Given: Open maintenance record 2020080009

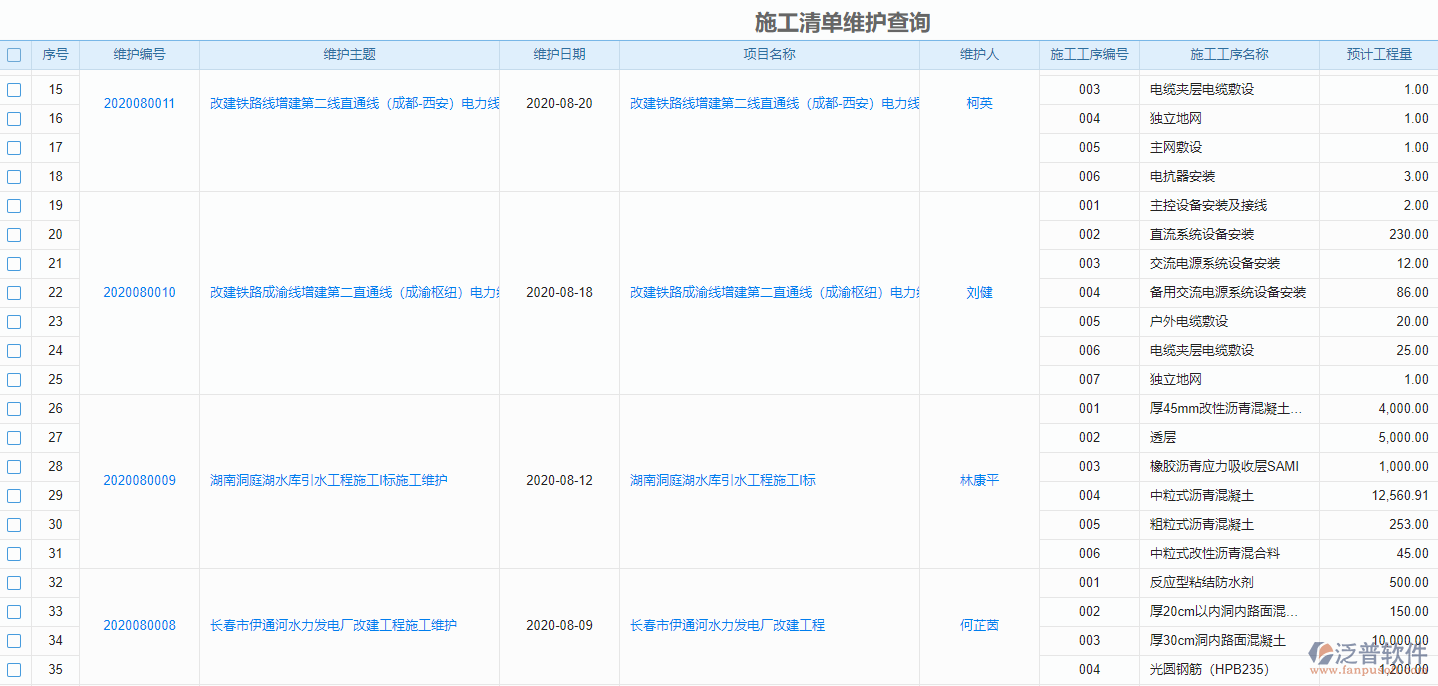Looking at the screenshot, I should tap(138, 480).
